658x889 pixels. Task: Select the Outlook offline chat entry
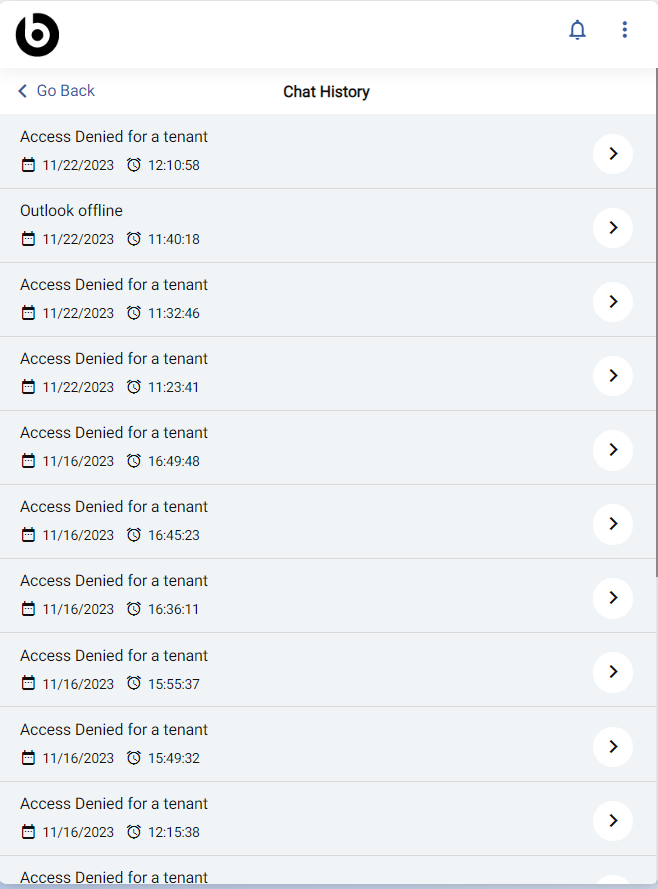[x=328, y=226]
